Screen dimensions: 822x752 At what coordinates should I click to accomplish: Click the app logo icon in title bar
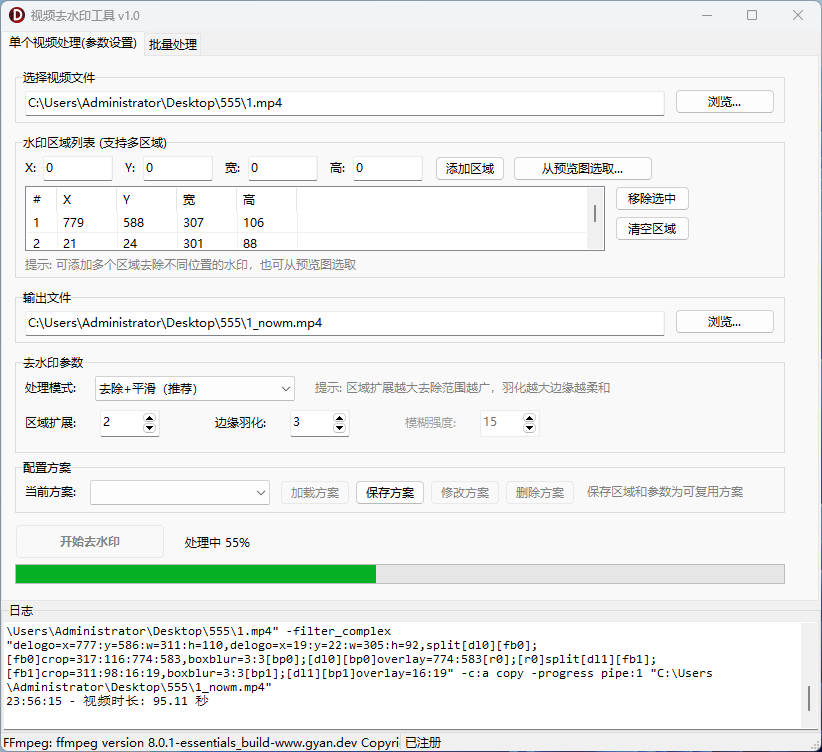pos(16,15)
